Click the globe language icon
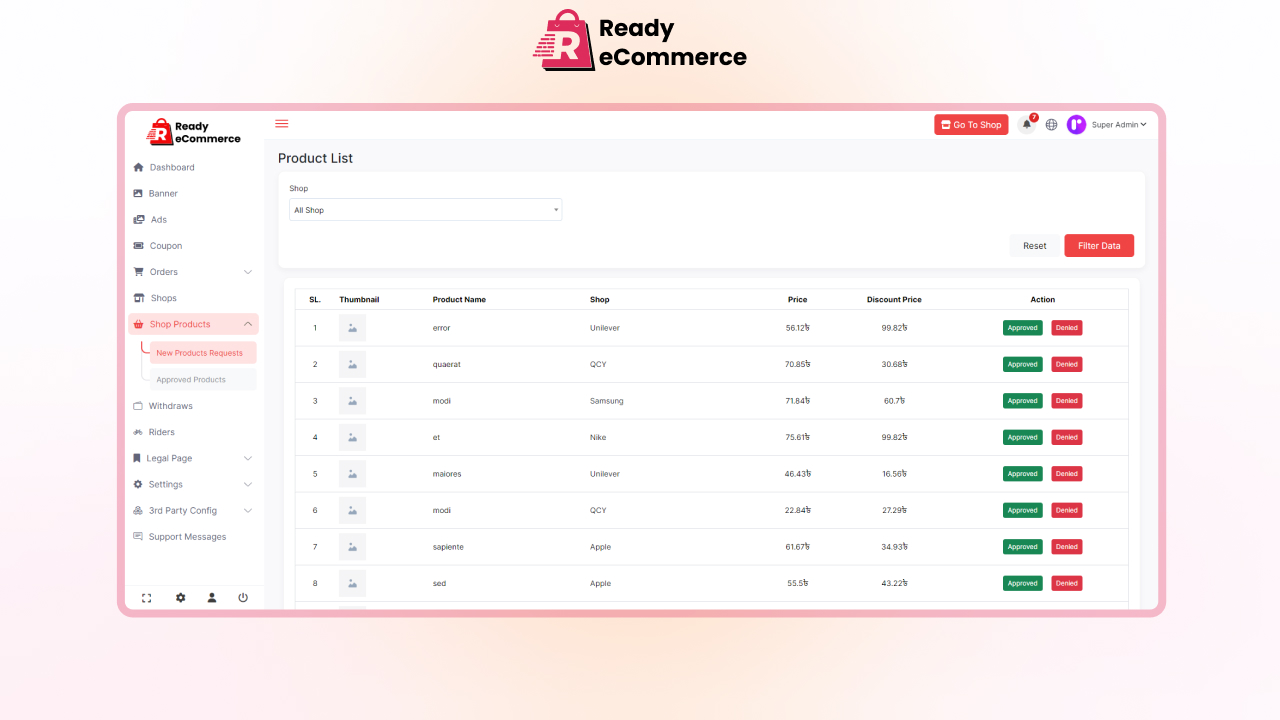The height and width of the screenshot is (720, 1280). (1050, 124)
